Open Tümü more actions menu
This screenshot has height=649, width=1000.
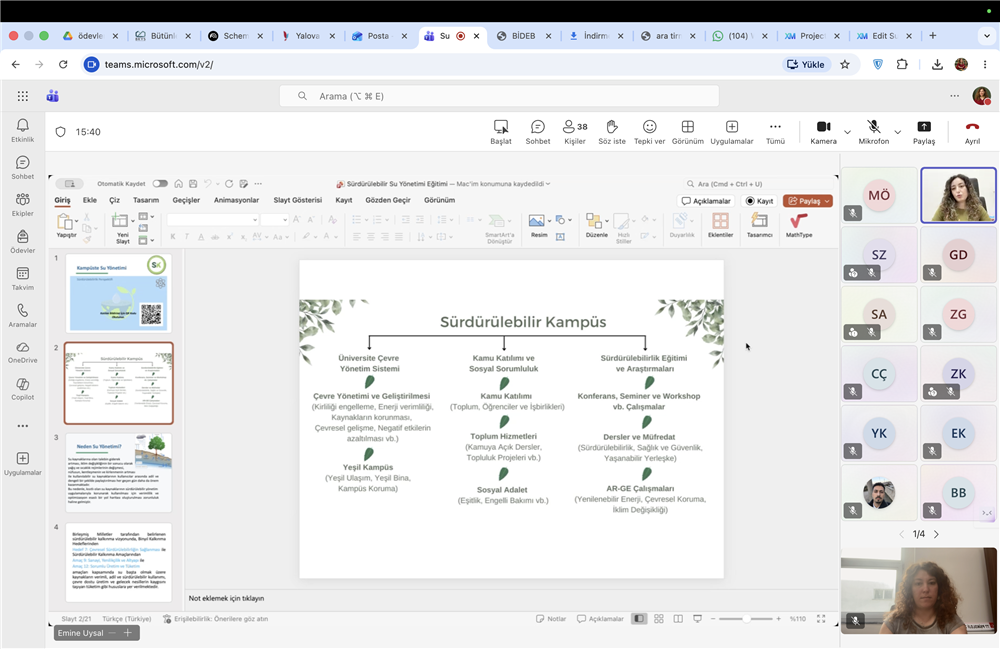click(775, 132)
